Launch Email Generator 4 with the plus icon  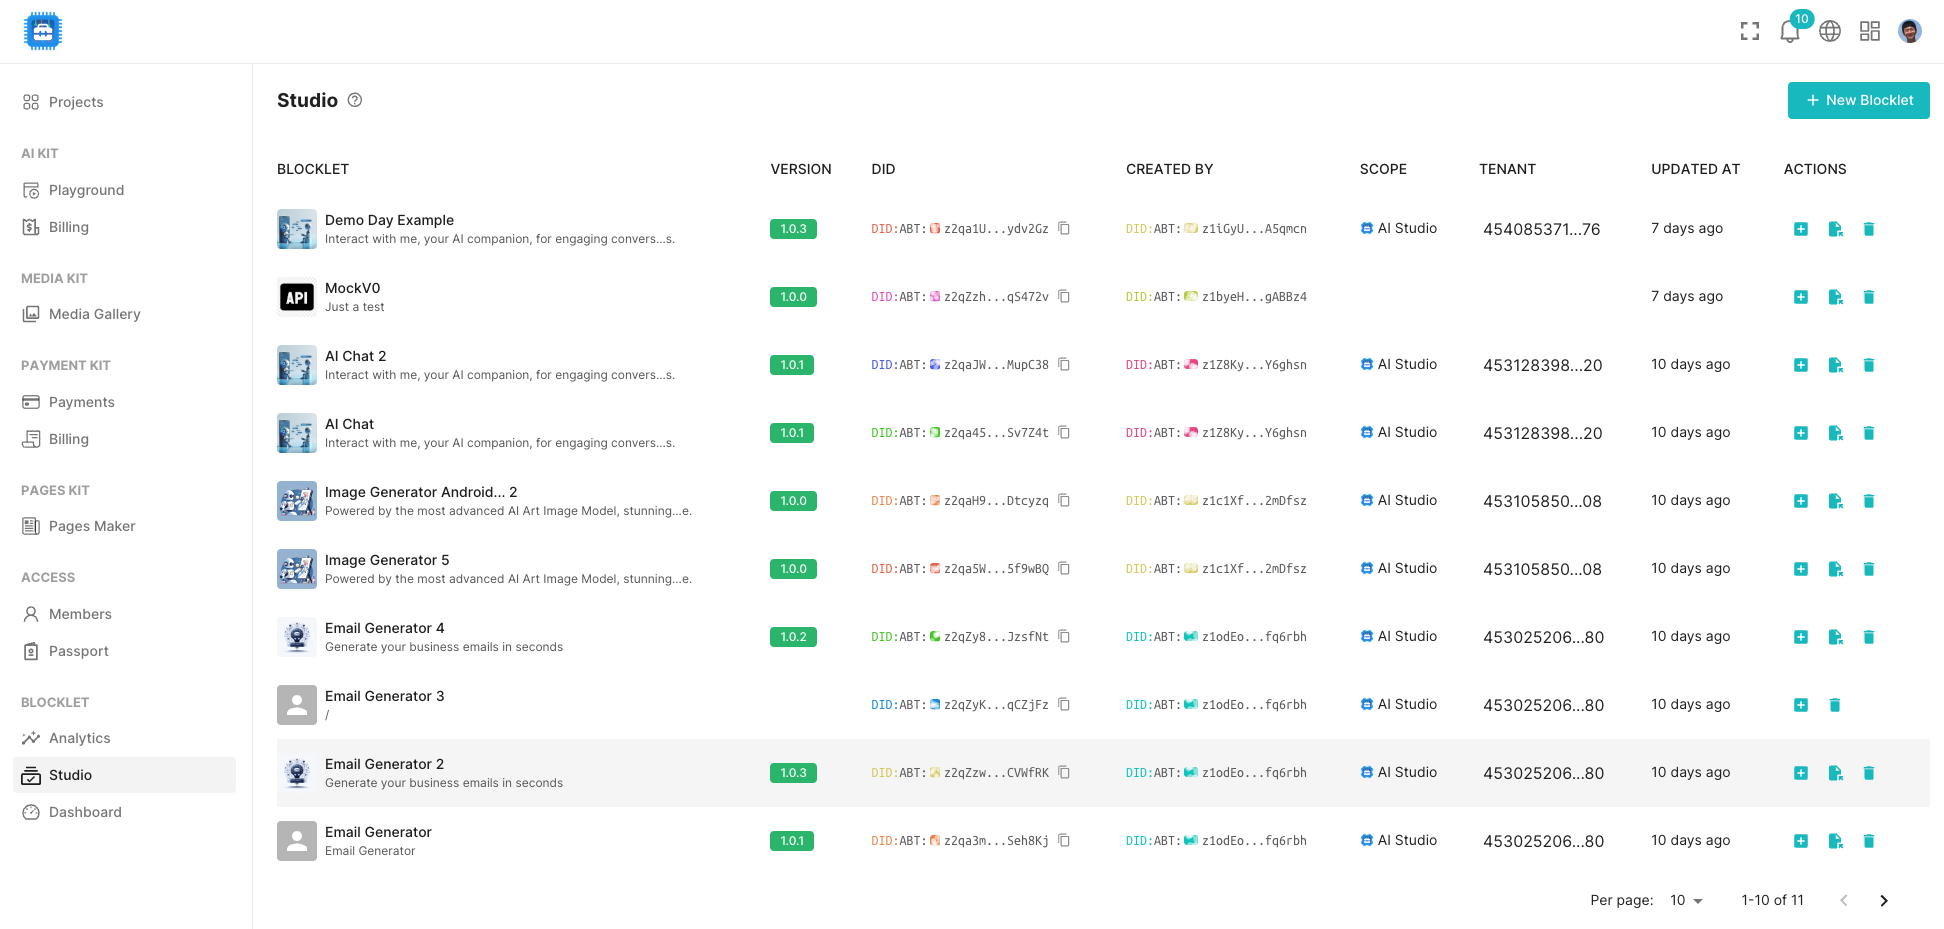1801,636
